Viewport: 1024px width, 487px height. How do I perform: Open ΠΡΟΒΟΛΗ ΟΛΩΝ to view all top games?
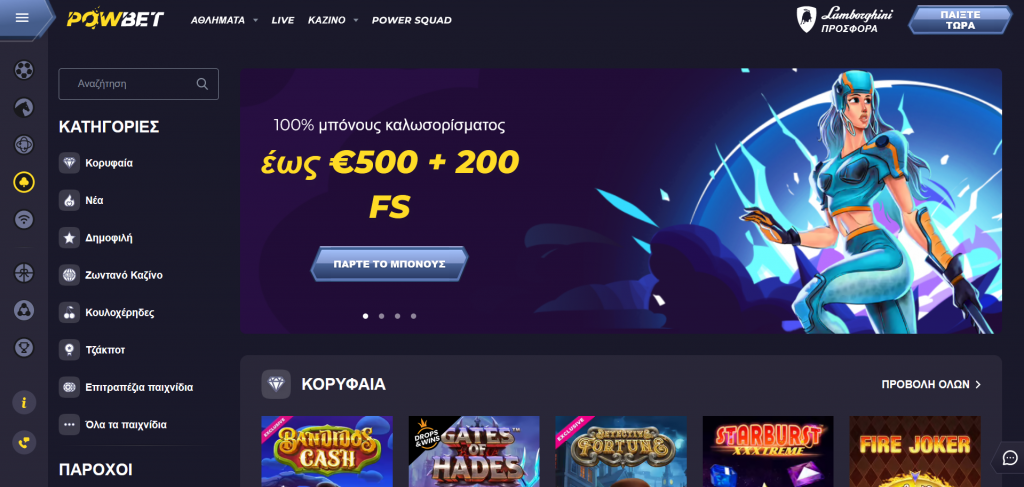tap(931, 385)
